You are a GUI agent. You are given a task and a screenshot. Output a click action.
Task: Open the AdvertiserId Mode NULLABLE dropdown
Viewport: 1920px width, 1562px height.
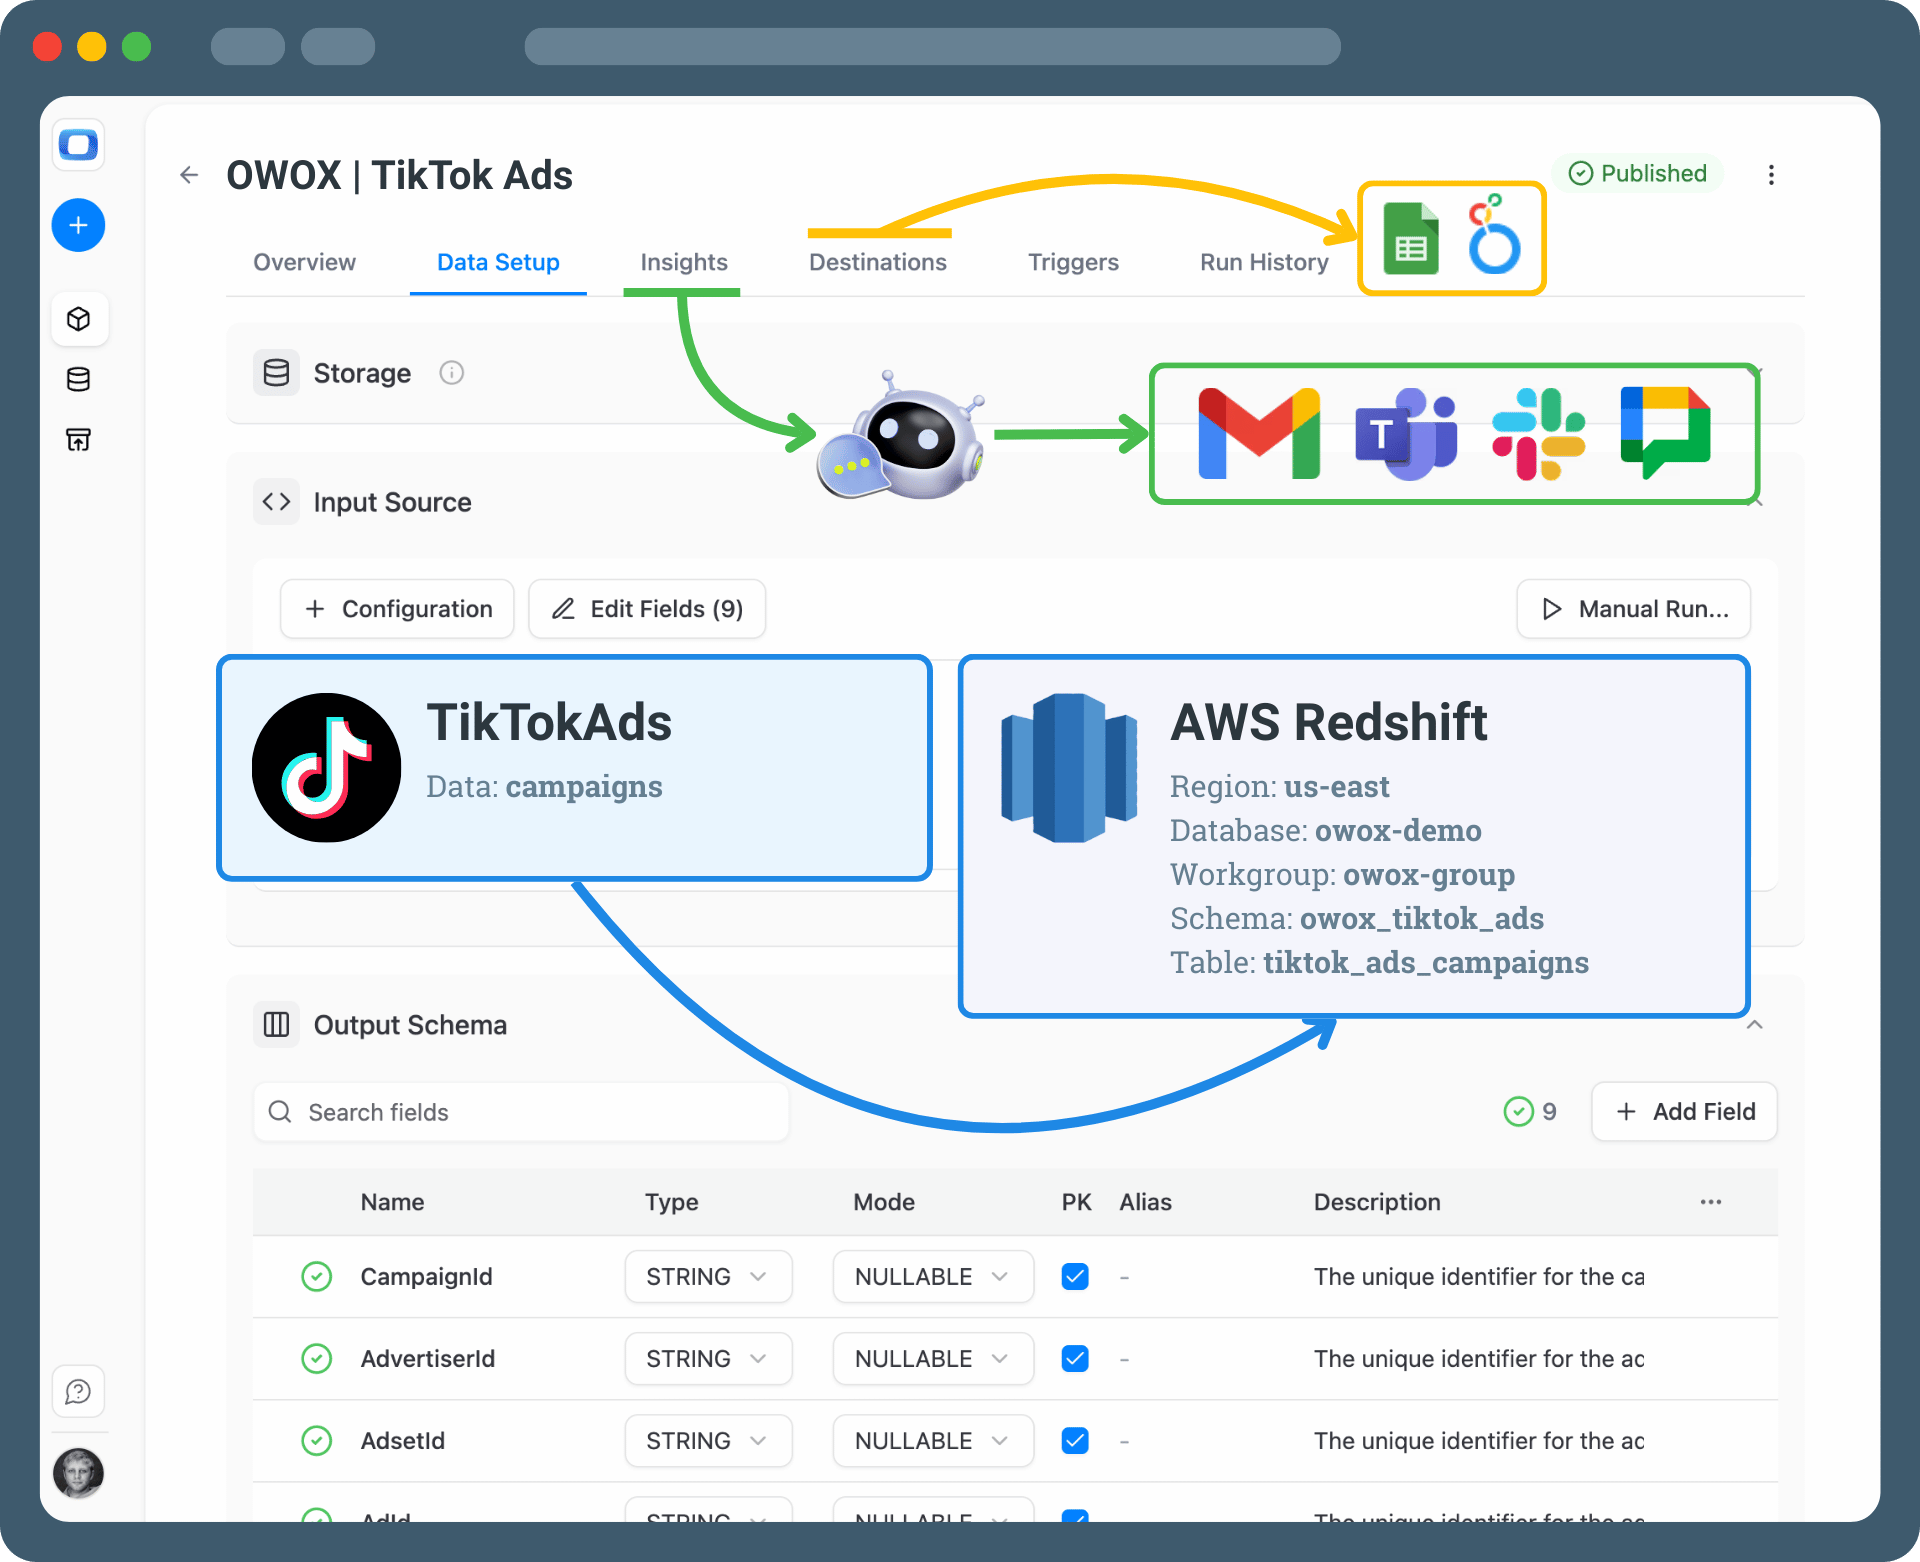[x=932, y=1359]
